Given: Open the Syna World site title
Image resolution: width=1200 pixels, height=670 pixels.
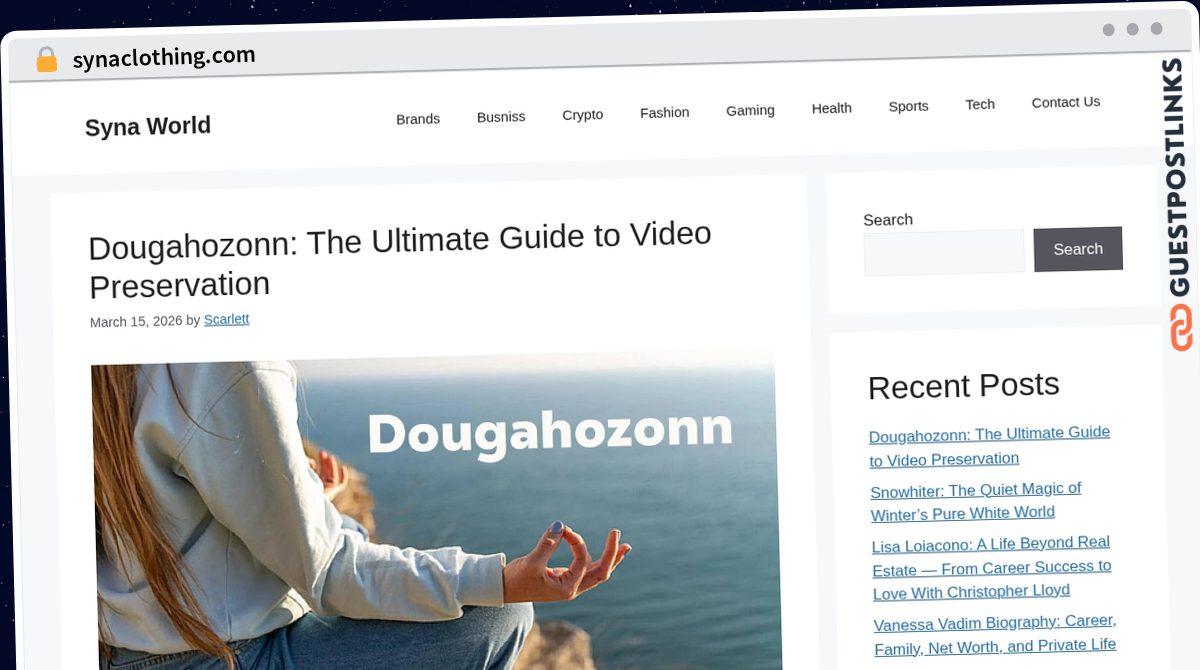Looking at the screenshot, I should point(148,127).
